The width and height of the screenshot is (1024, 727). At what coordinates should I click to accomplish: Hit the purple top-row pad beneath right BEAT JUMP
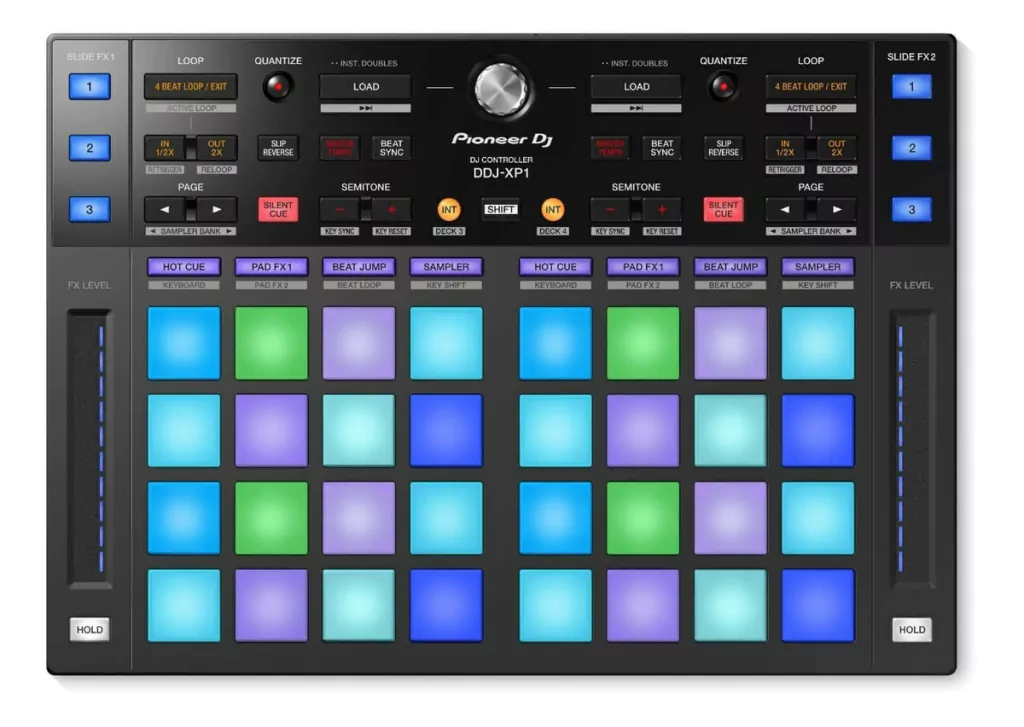pyautogui.click(x=730, y=343)
